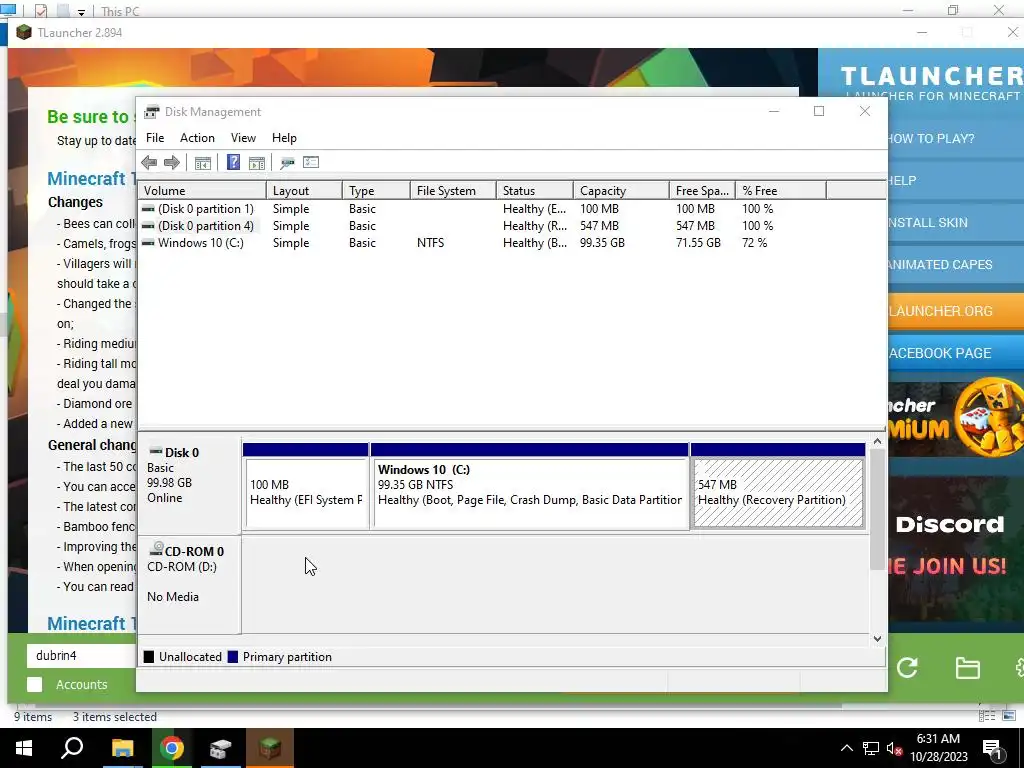Click the Disk Management title bar icon

click(x=152, y=112)
